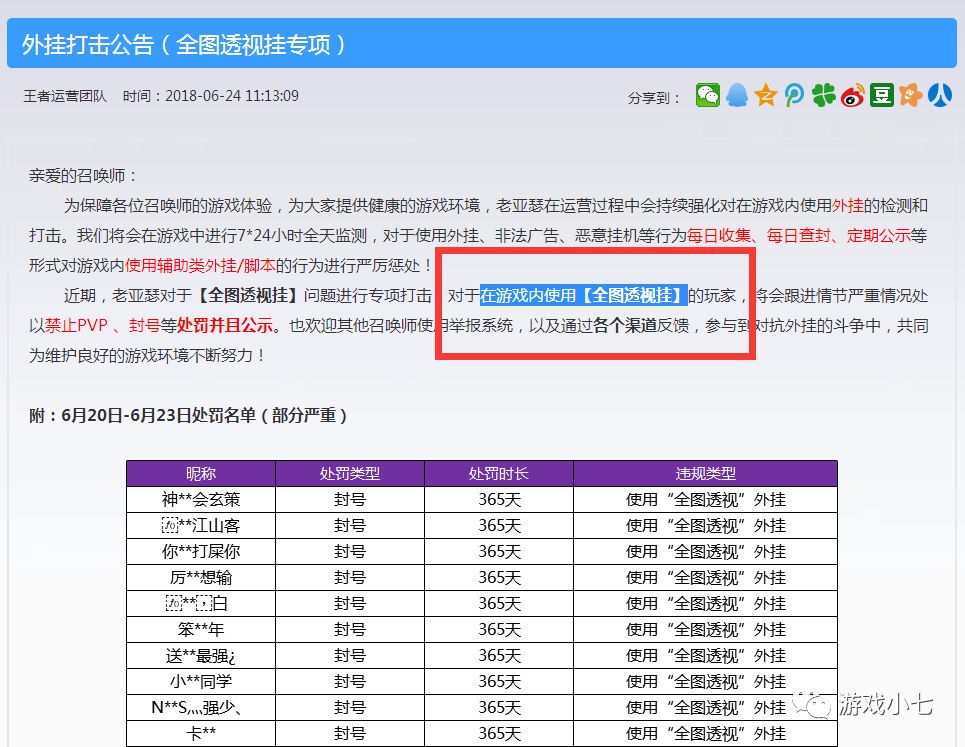Click 365天 in the 卡** row
This screenshot has height=747, width=965.
point(499,733)
